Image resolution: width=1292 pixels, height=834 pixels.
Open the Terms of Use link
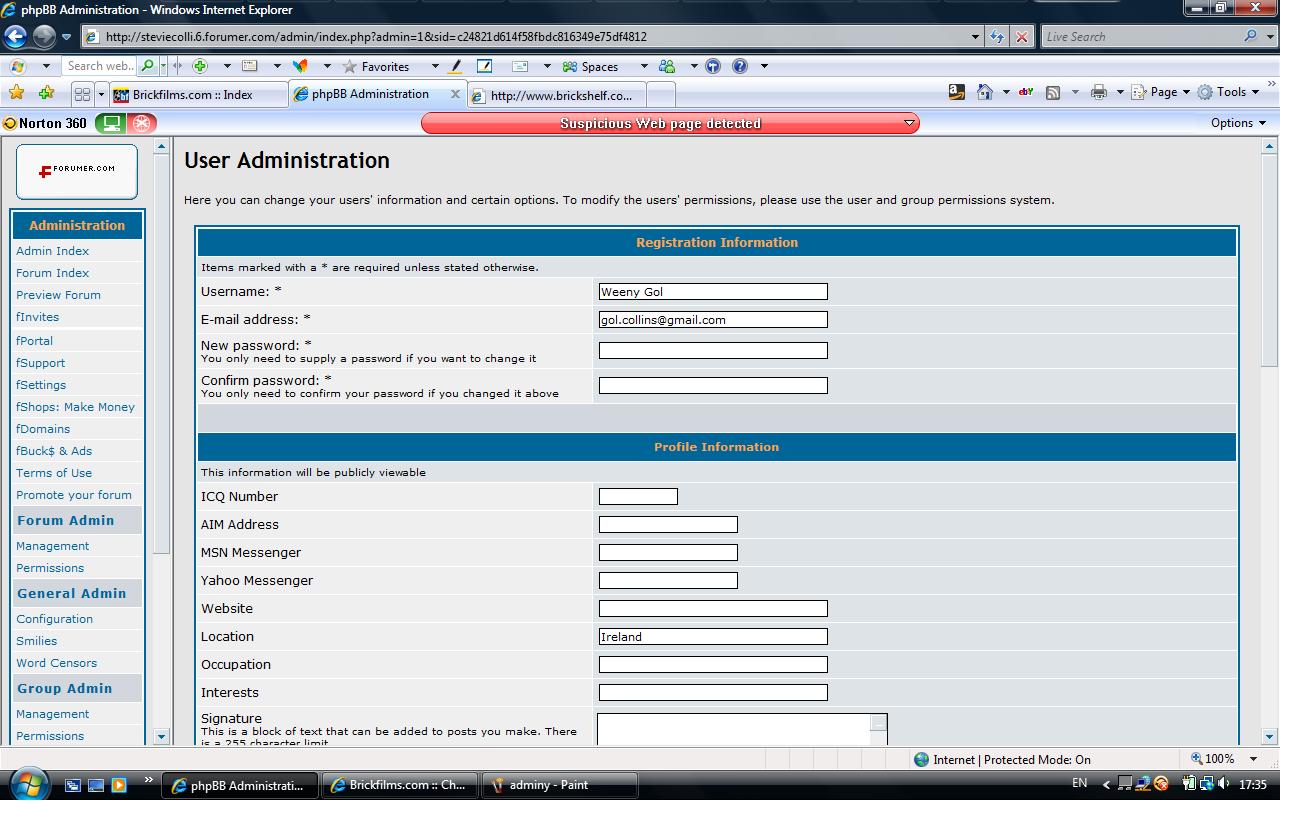(x=54, y=473)
